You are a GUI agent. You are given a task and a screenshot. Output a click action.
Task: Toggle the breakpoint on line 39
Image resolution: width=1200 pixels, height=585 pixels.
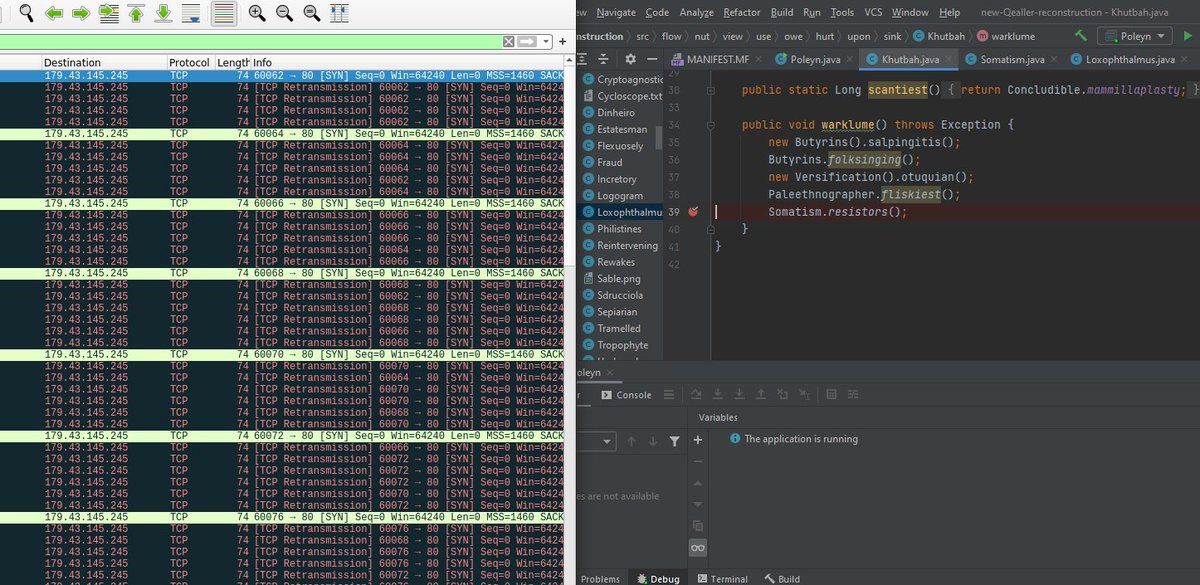tap(692, 212)
